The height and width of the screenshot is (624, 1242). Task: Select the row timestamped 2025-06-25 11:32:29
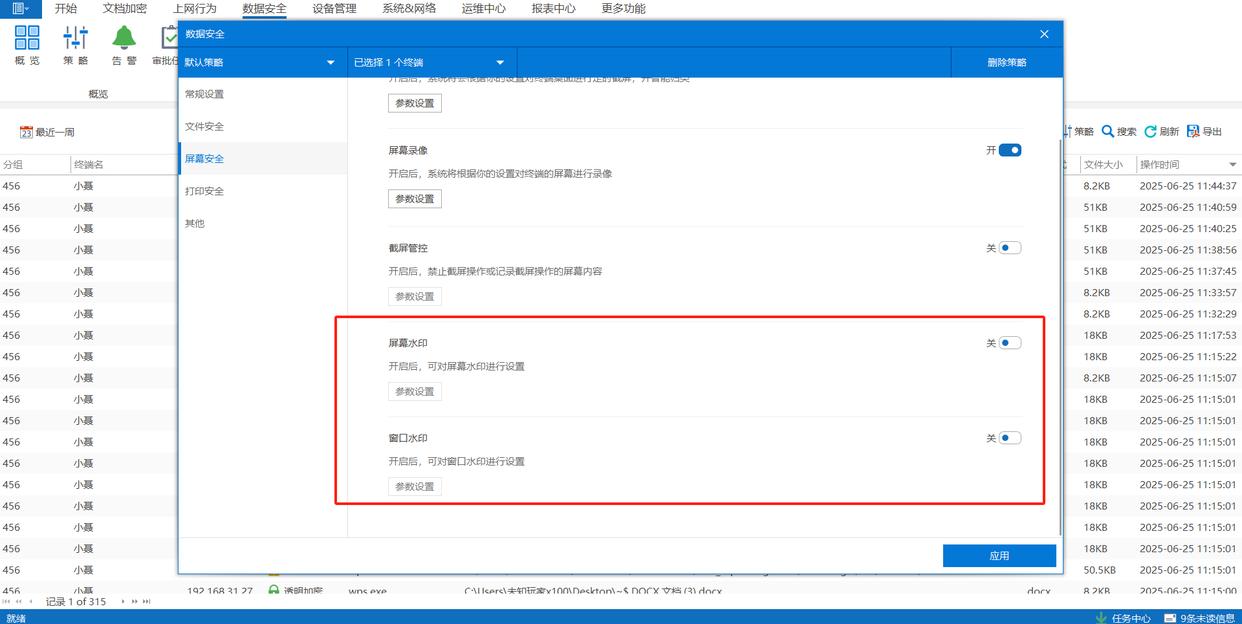621,314
